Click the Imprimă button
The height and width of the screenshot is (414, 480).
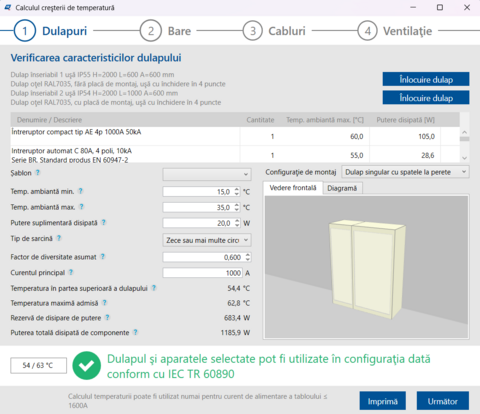(x=383, y=401)
